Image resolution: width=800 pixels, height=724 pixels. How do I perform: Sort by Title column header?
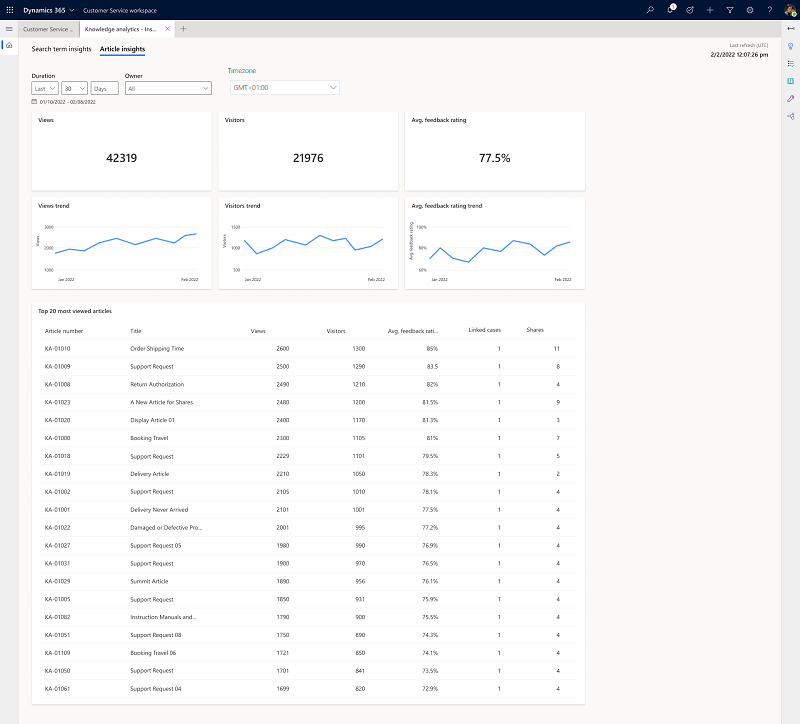pos(136,331)
